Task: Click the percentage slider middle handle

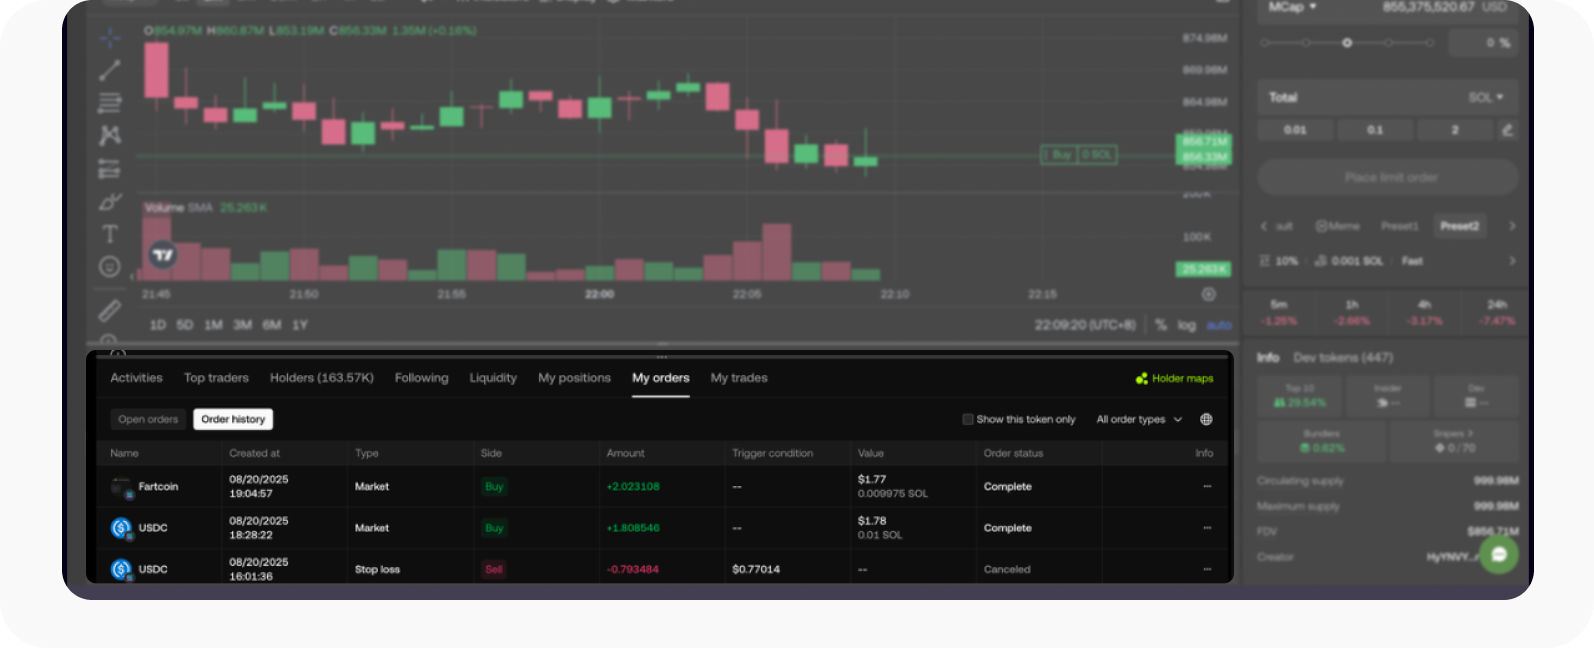Action: click(1347, 42)
